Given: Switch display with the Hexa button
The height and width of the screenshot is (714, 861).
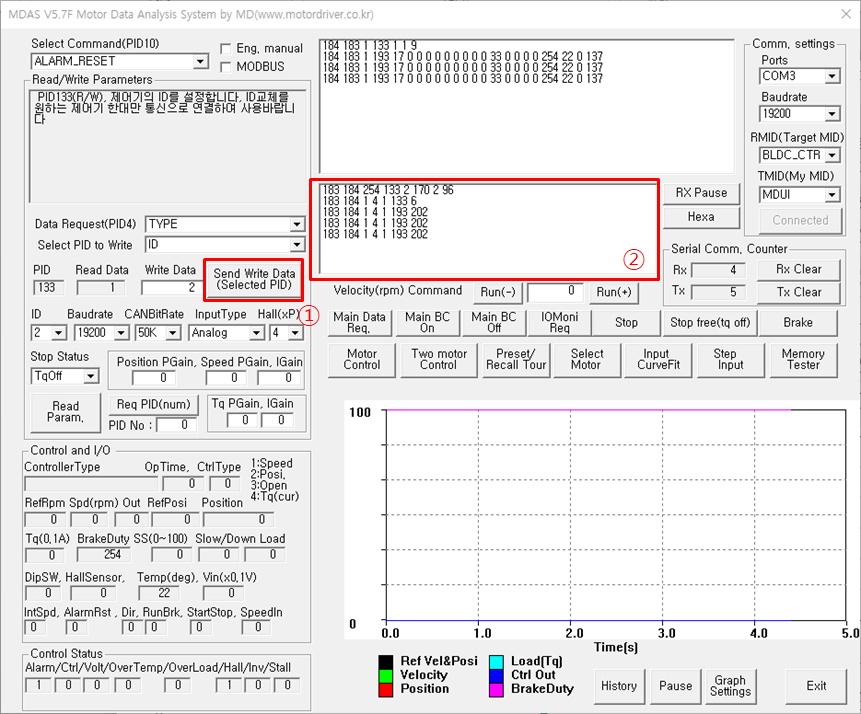Looking at the screenshot, I should [x=701, y=216].
